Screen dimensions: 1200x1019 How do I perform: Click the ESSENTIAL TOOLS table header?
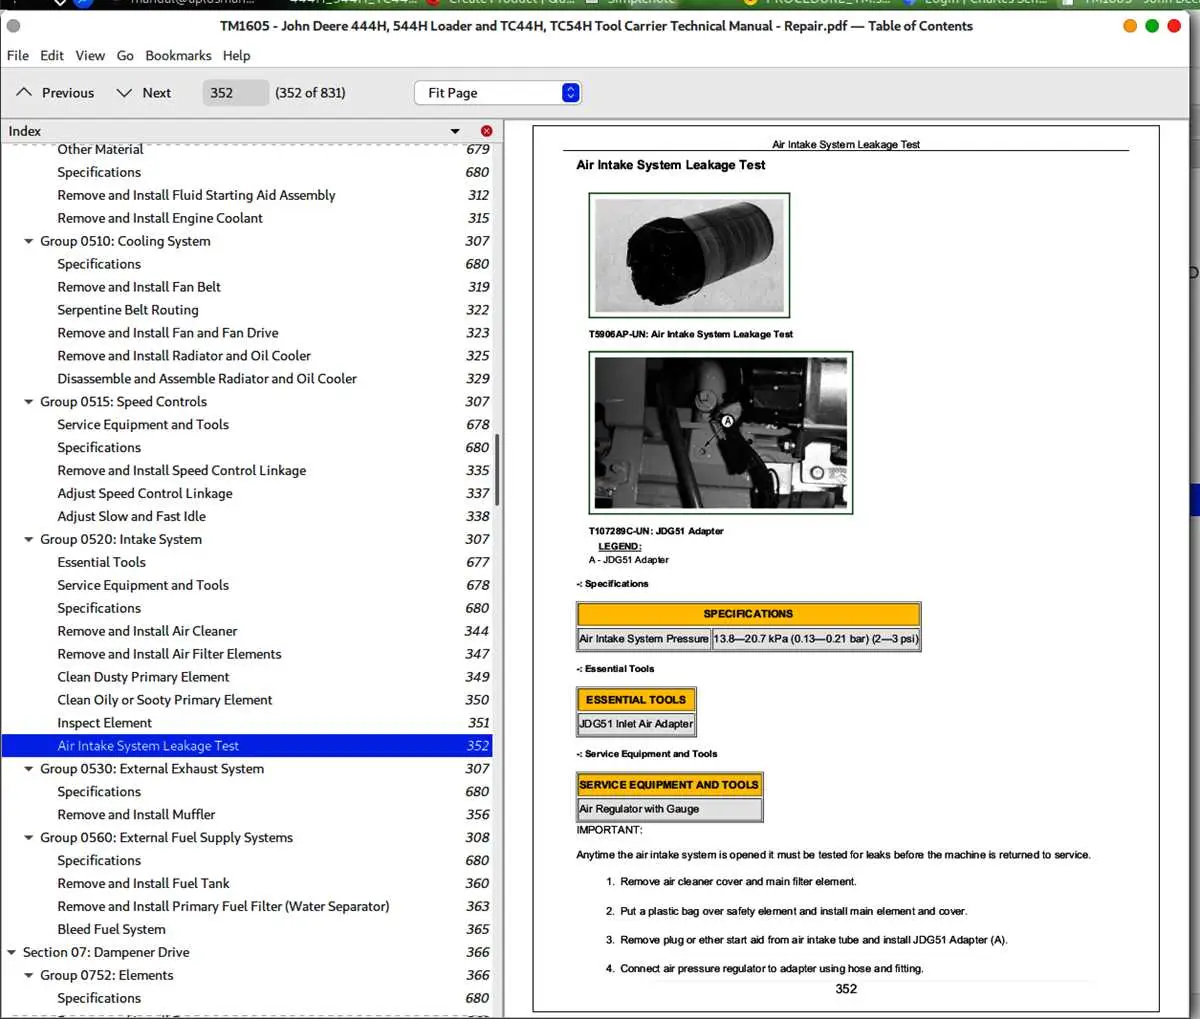click(x=636, y=700)
